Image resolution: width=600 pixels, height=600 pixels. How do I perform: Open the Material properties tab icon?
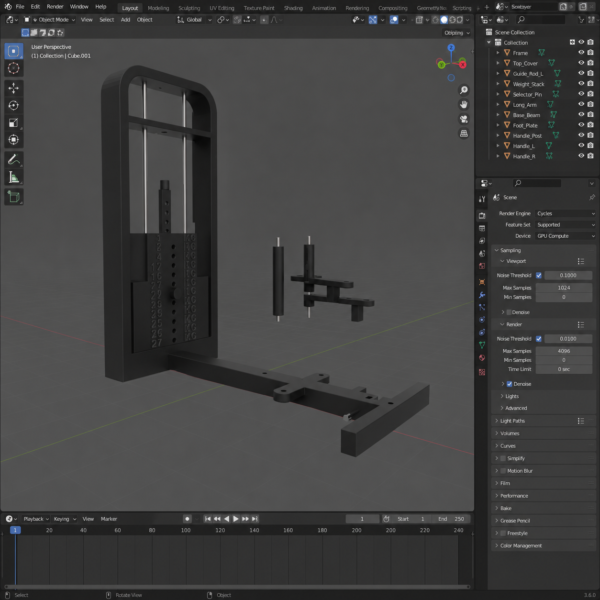(x=482, y=358)
